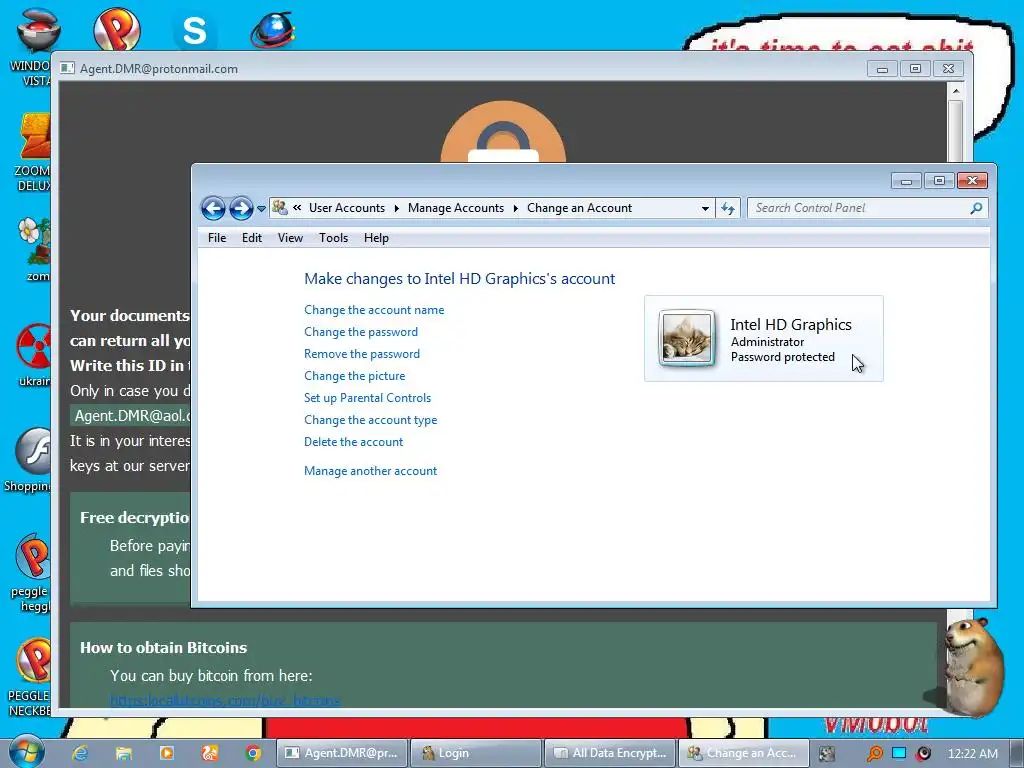Open the zombie flower desktop icon
1024x768 pixels.
[x=35, y=249]
